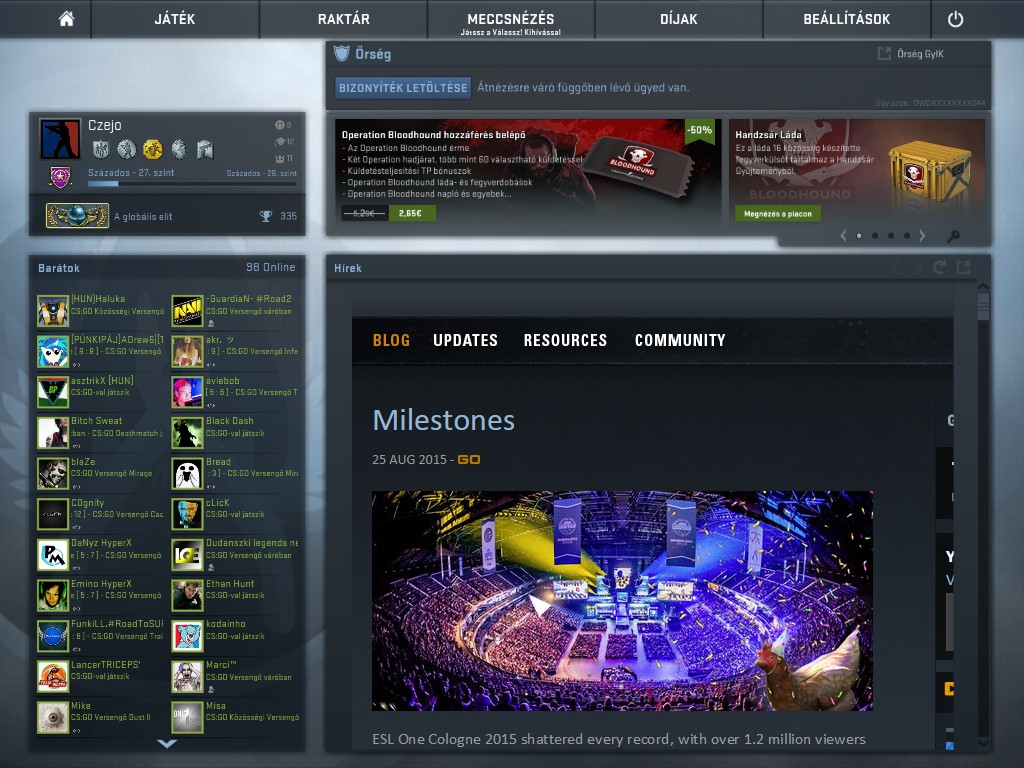This screenshot has height=768, width=1024.
Task: Click Dudanszki legends ICE avatar
Action: pos(187,554)
